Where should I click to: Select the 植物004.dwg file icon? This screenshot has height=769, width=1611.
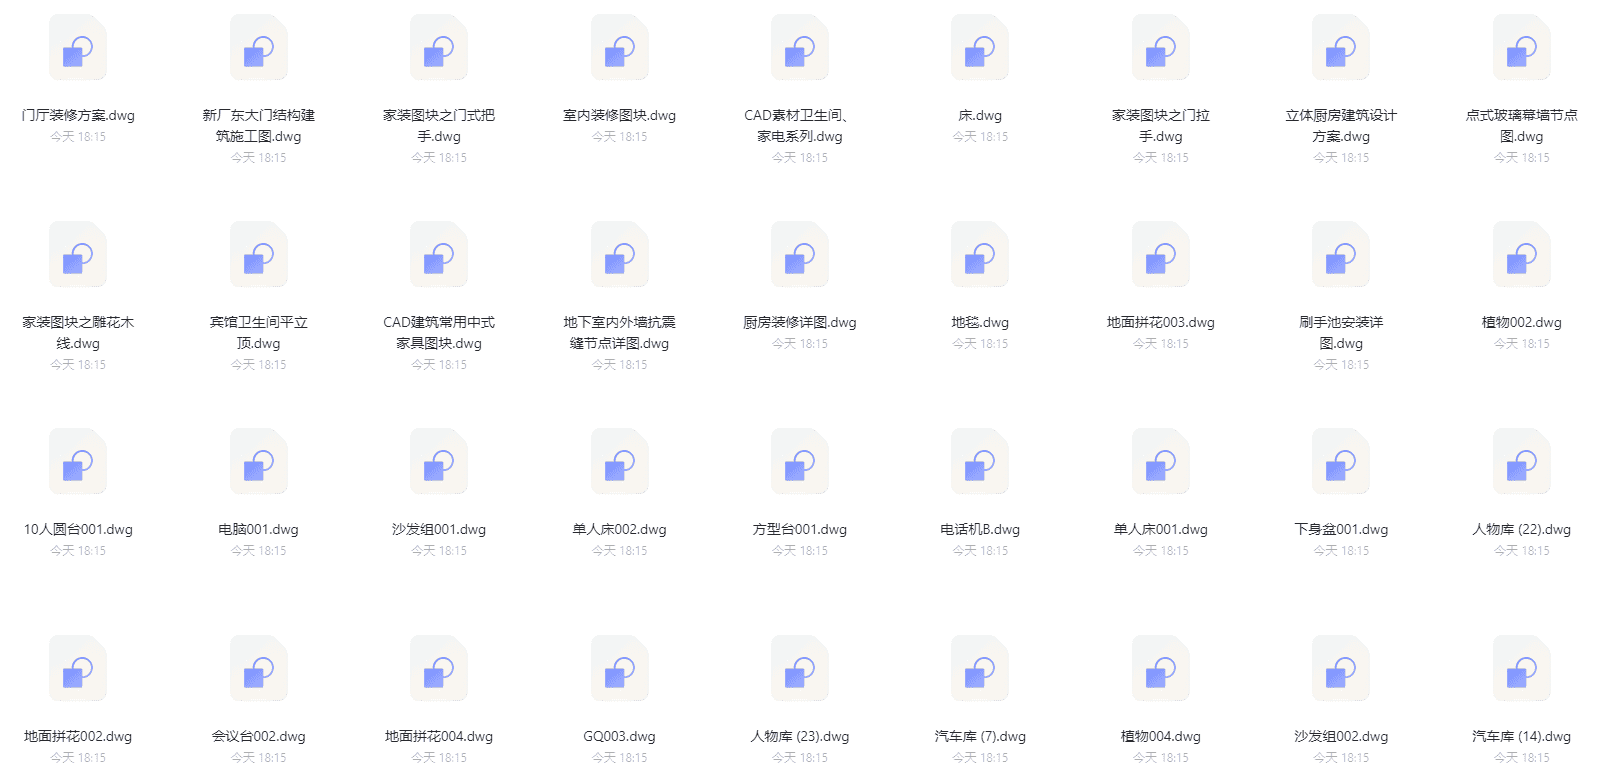click(1161, 669)
